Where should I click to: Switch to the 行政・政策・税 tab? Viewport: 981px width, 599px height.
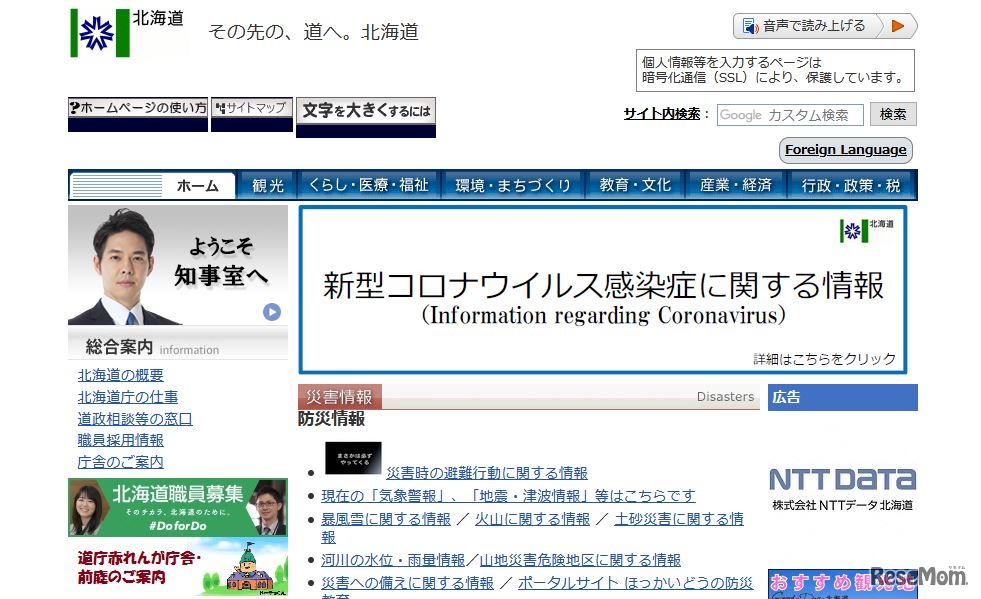[x=850, y=185]
